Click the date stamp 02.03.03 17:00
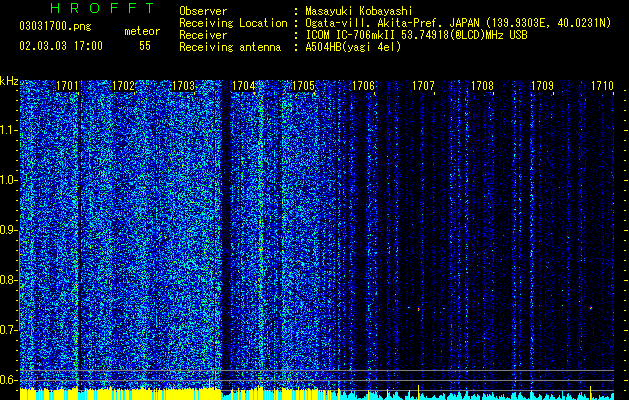Screen dimensions: 629x400 [61, 46]
